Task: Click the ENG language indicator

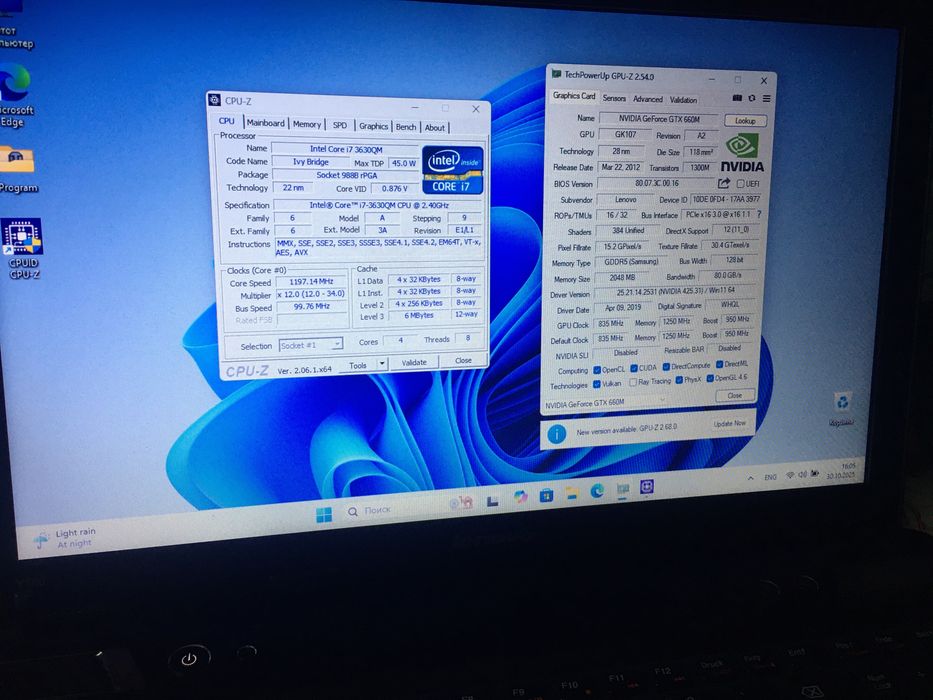Action: 771,477
